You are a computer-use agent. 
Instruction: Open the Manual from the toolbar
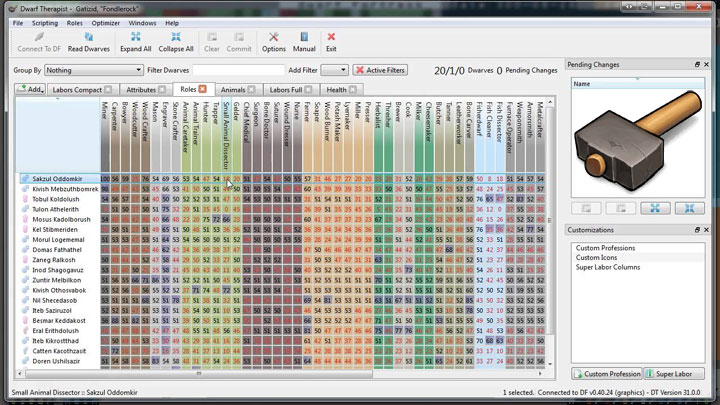pos(304,41)
